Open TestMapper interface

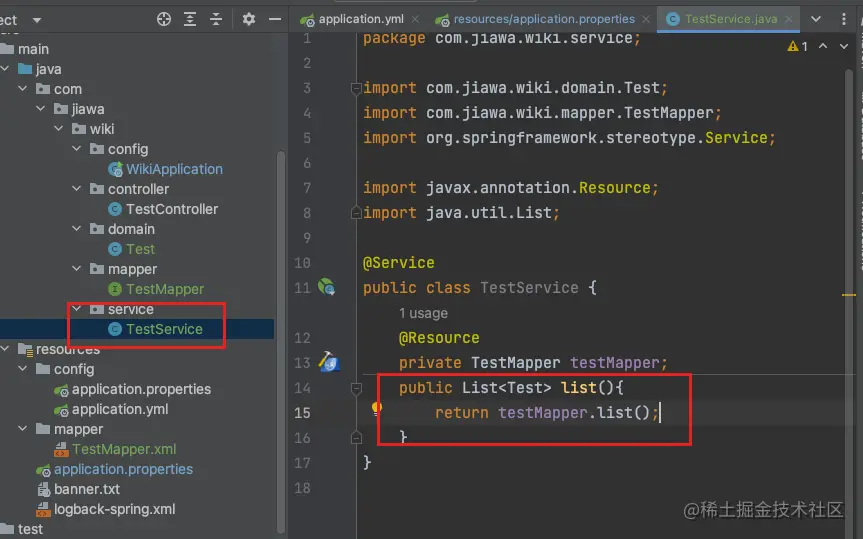click(165, 289)
